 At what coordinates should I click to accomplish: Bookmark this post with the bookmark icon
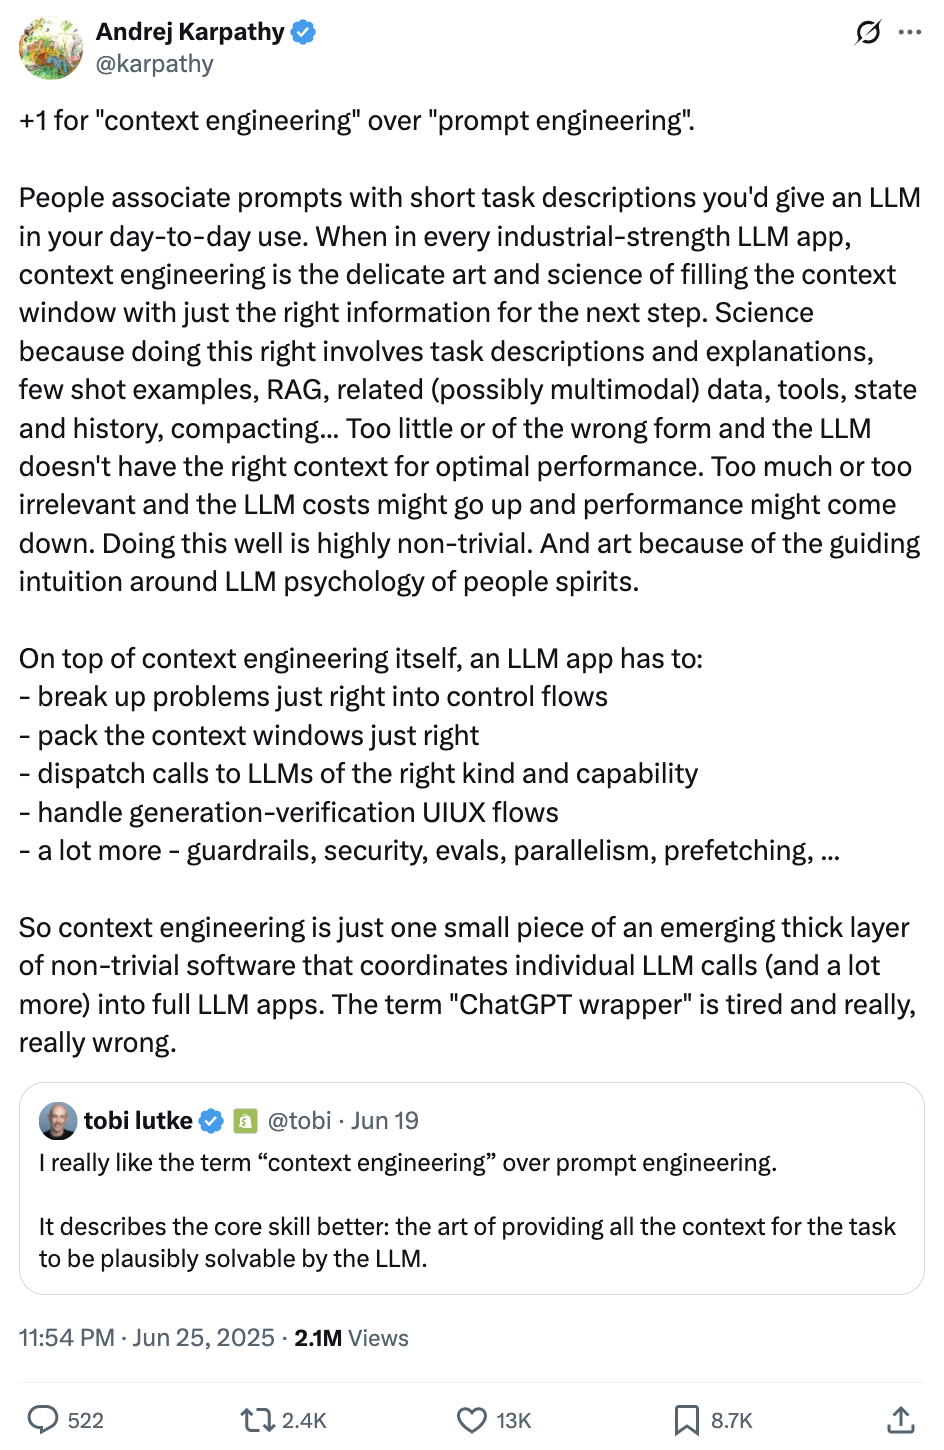(x=686, y=1420)
